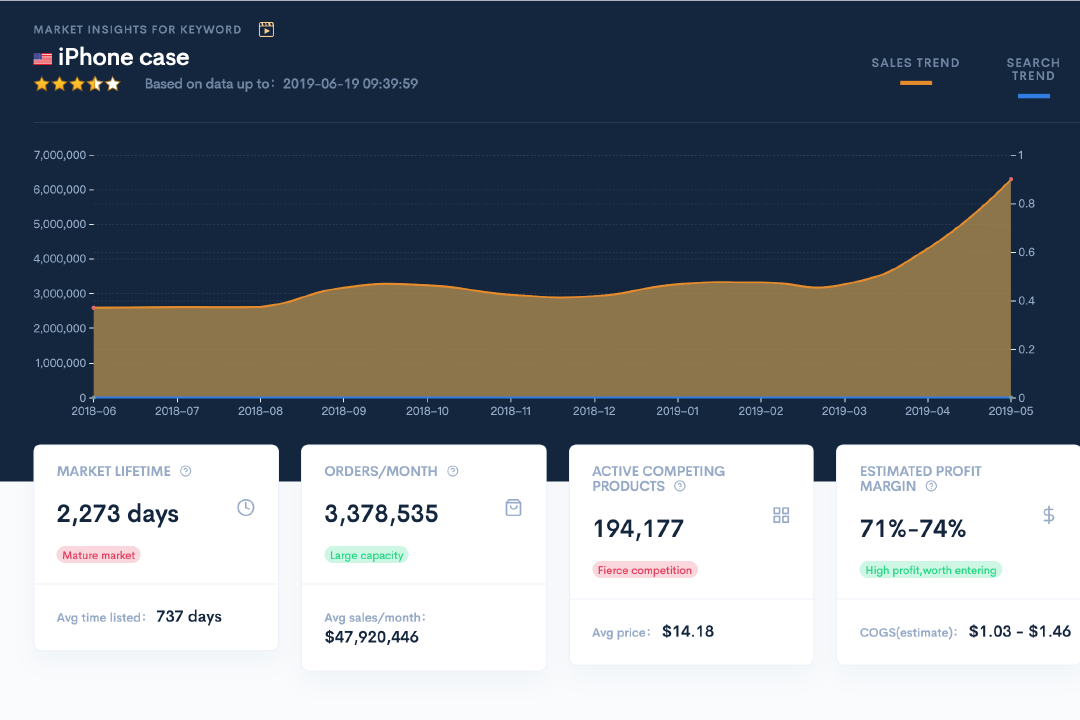Show help for Estimated Profit Margin

(x=931, y=486)
